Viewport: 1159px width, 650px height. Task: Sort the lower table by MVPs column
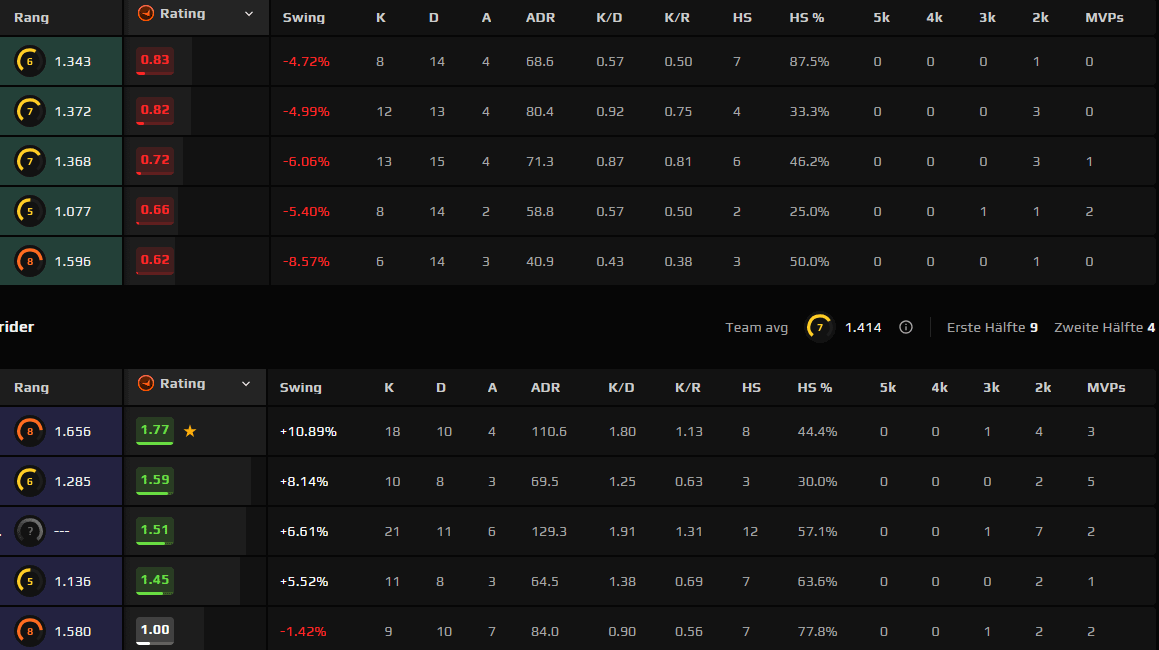pos(1106,387)
